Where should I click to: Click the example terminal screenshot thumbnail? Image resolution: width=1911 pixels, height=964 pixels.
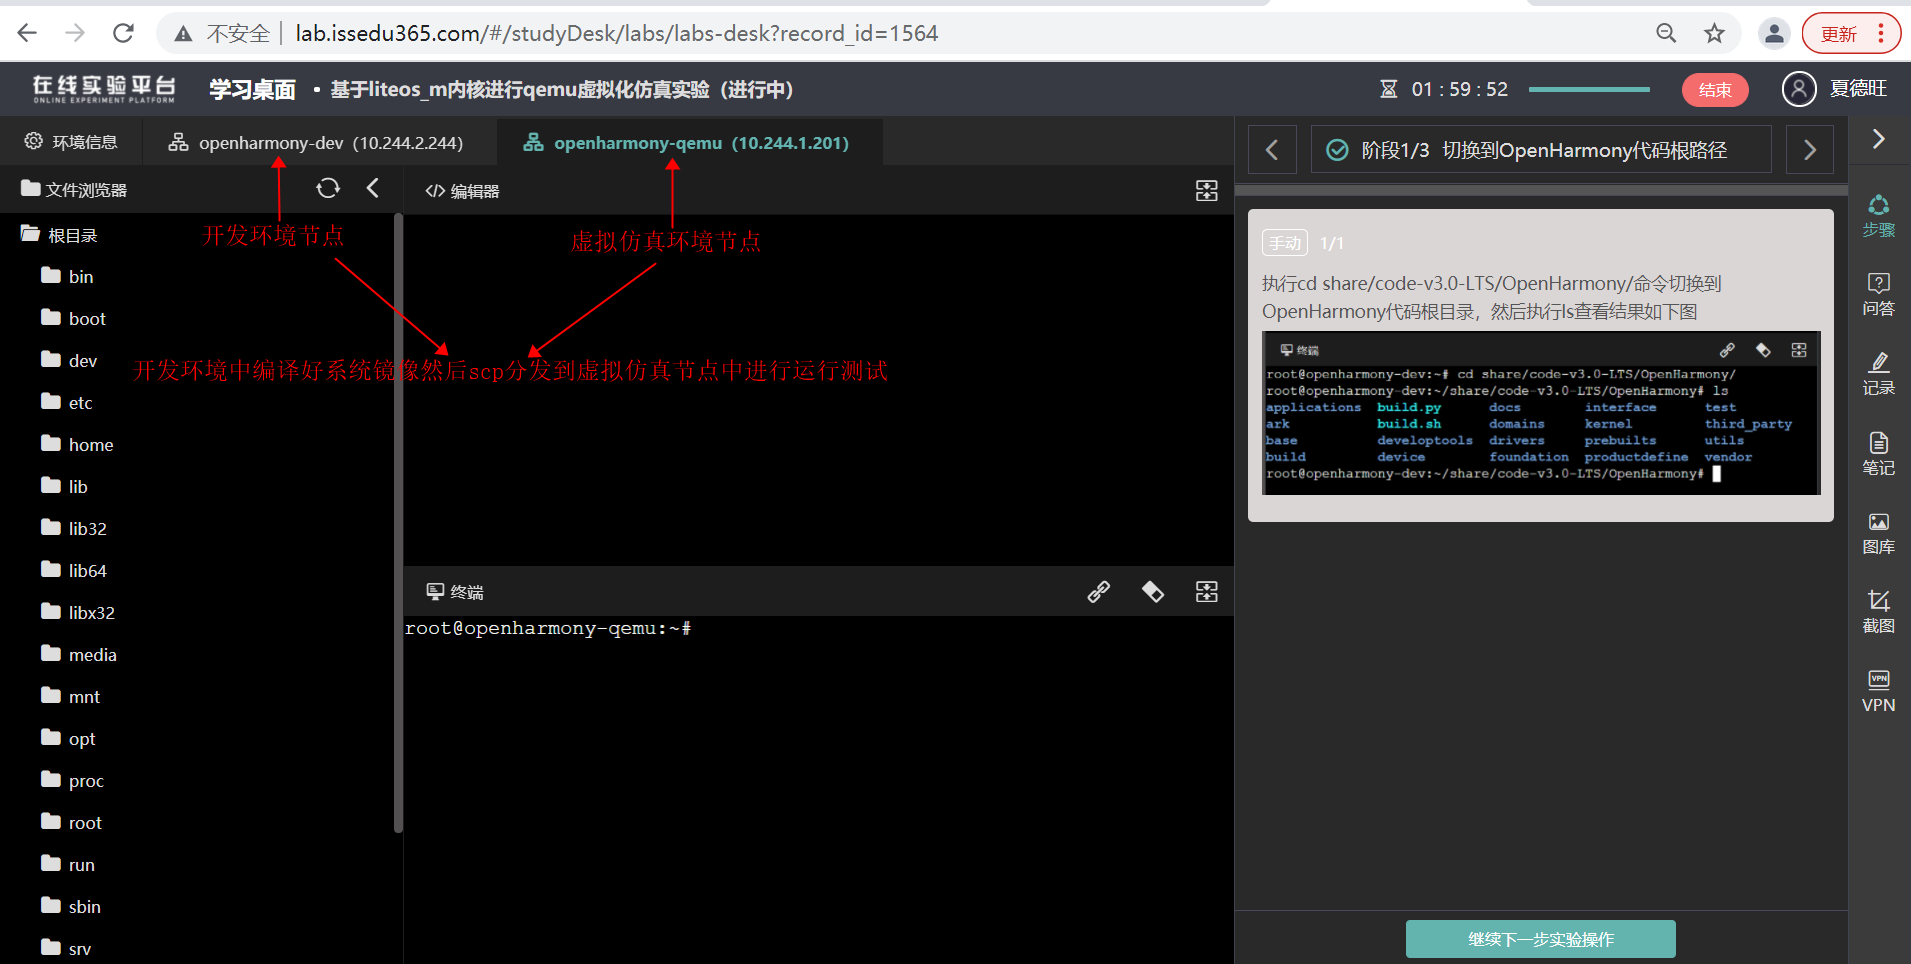(x=1540, y=413)
